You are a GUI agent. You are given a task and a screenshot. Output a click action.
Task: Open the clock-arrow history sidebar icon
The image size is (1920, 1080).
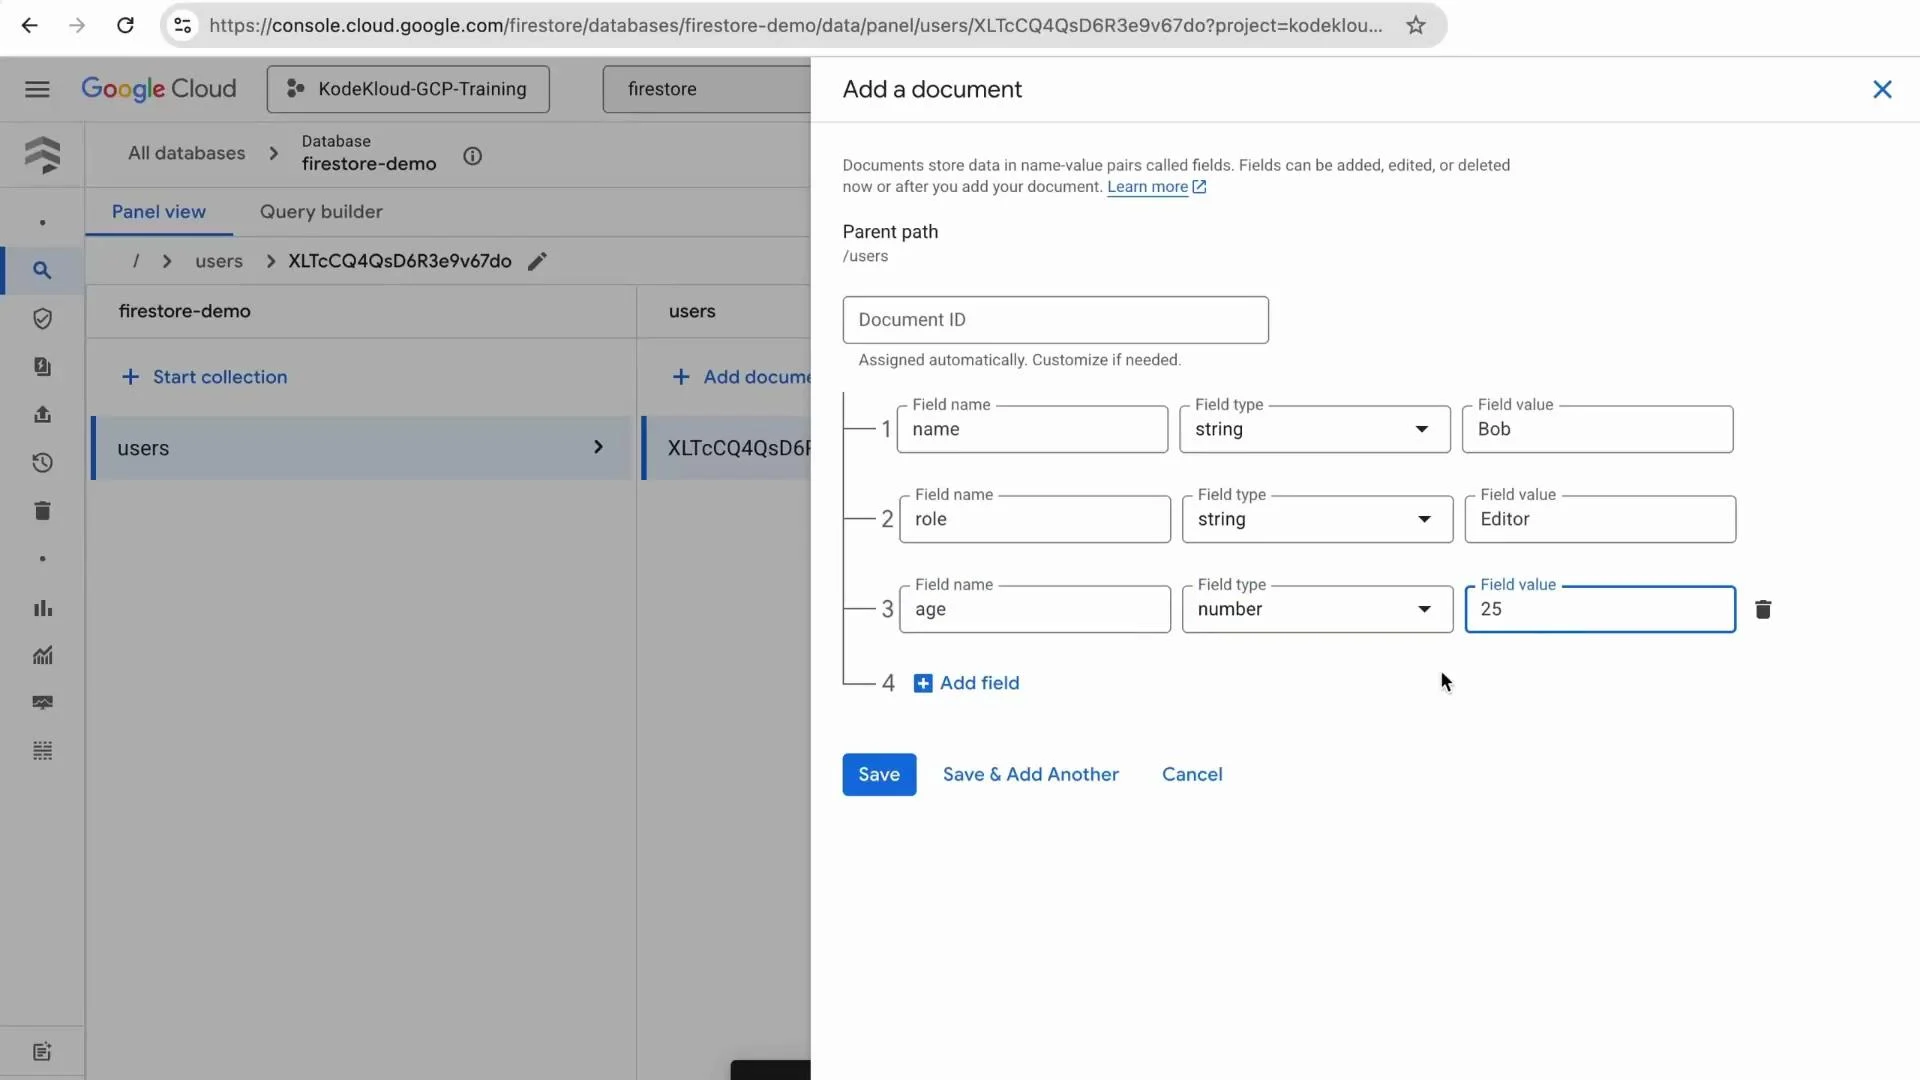point(42,462)
